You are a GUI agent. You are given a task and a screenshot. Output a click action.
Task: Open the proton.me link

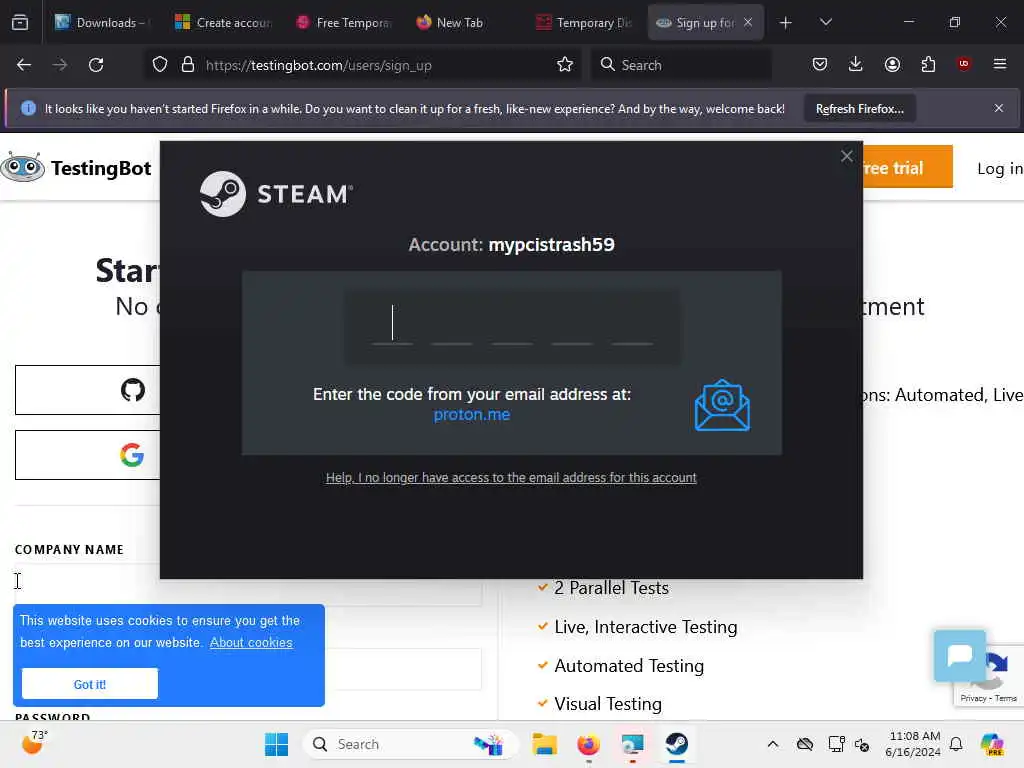(x=472, y=415)
